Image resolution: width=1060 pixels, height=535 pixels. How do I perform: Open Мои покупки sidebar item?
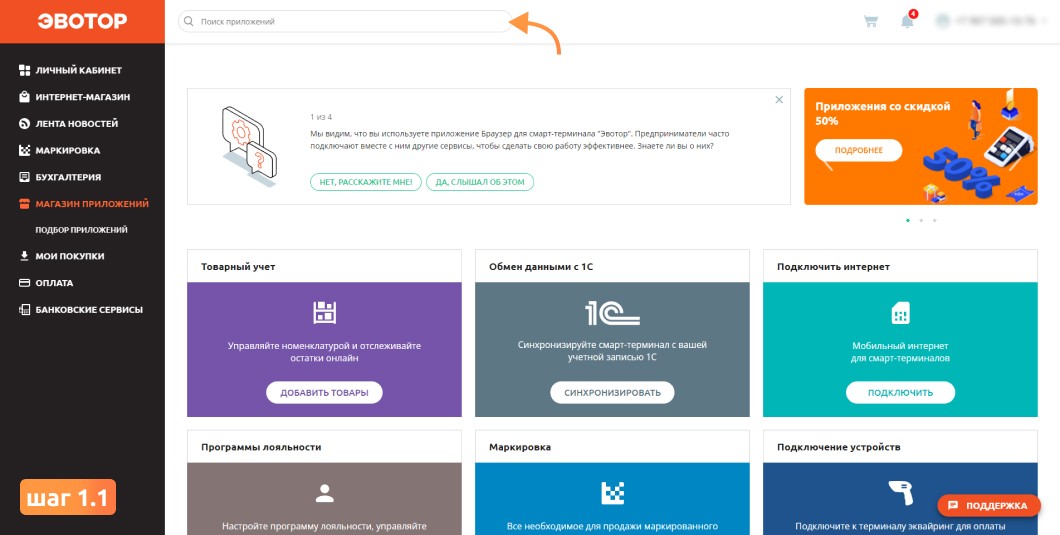[x=70, y=256]
